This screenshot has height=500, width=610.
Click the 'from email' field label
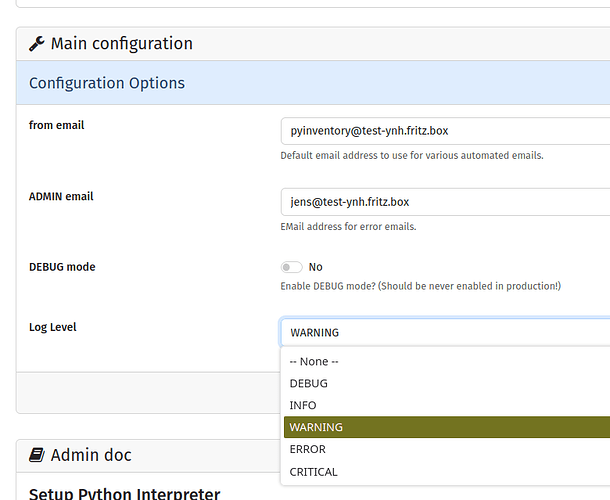click(x=56, y=125)
